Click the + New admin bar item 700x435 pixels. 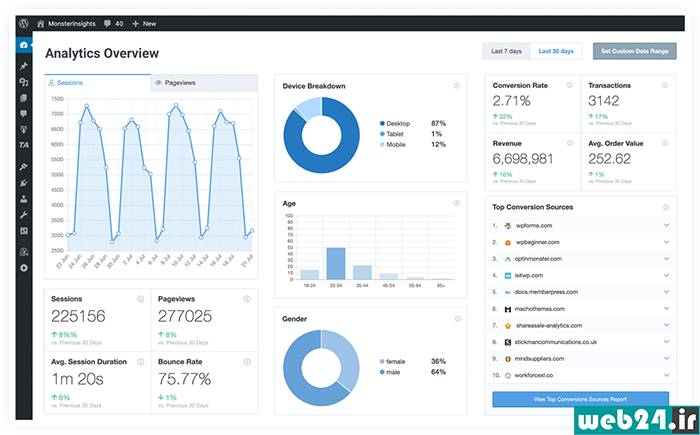click(144, 24)
